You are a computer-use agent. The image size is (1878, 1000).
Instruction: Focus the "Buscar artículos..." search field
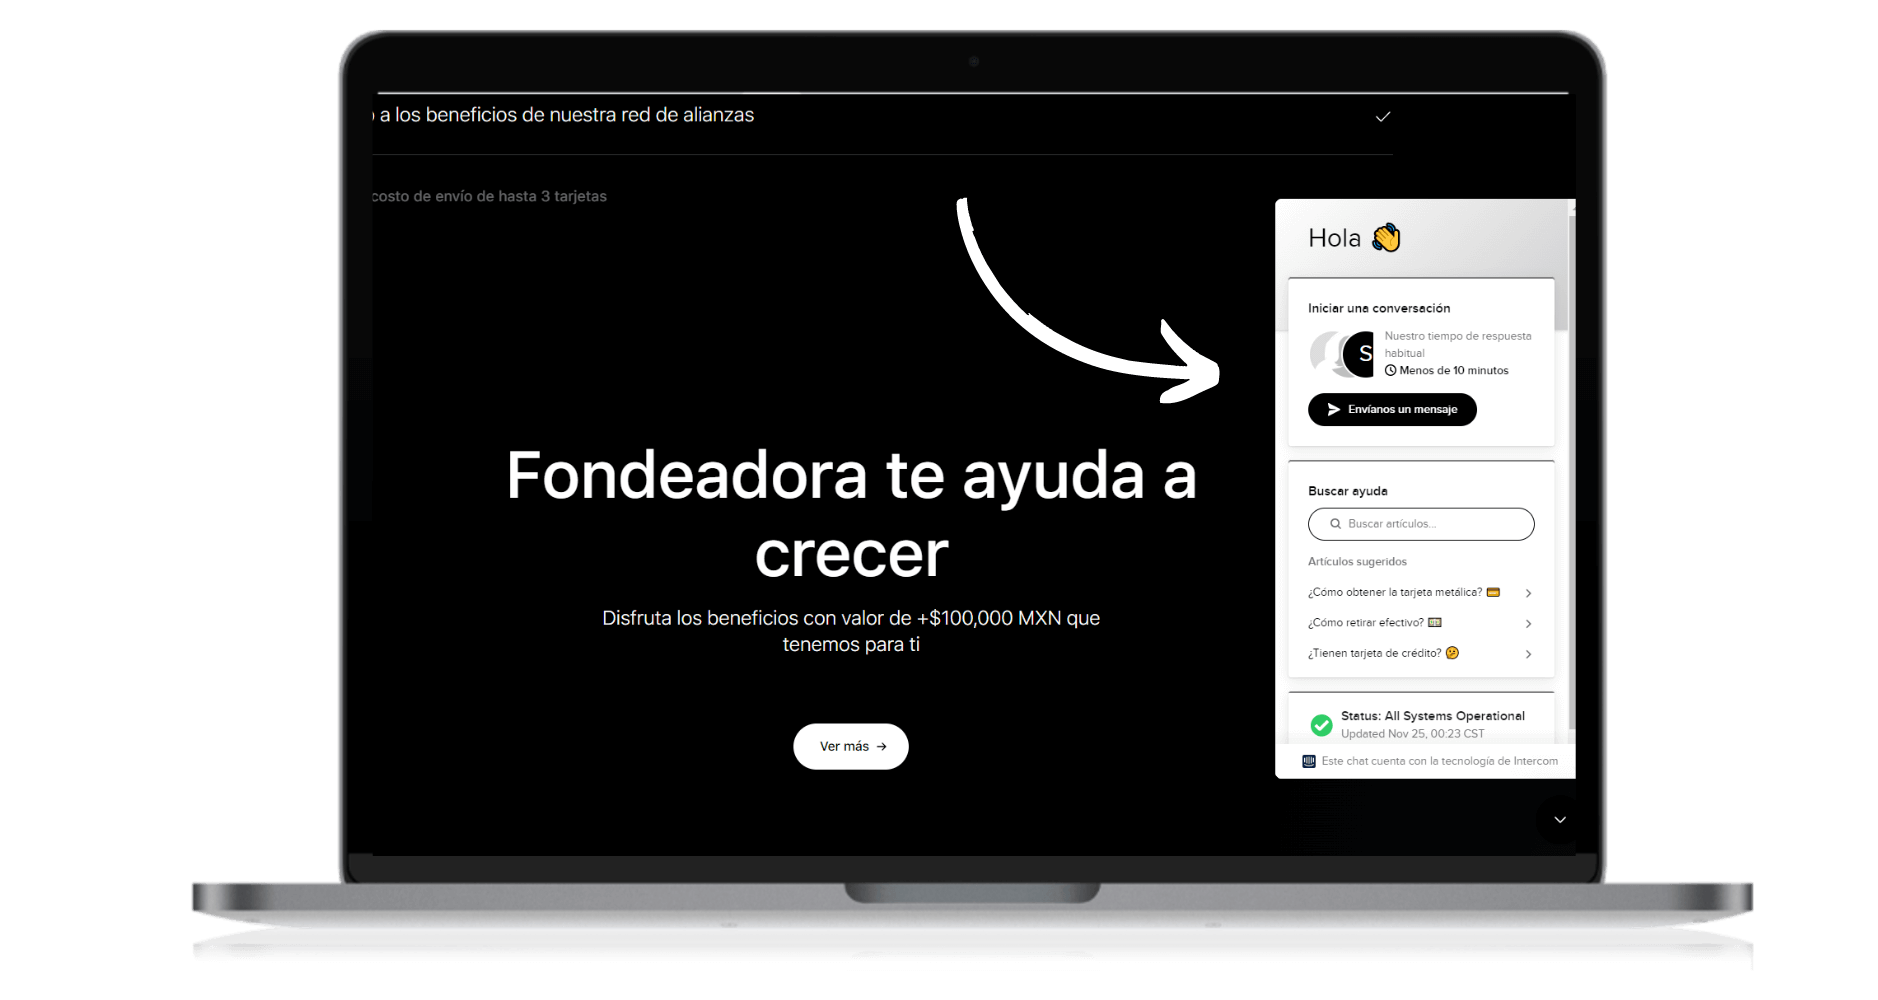[1421, 524]
